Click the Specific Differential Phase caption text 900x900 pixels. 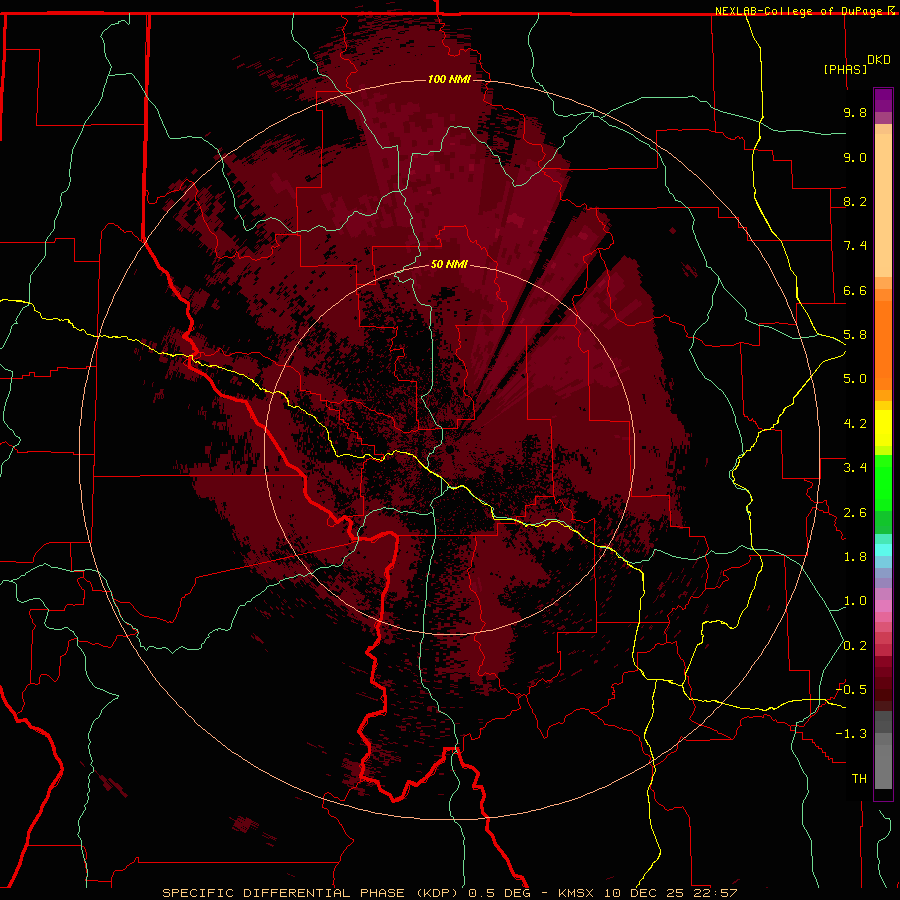click(x=449, y=893)
